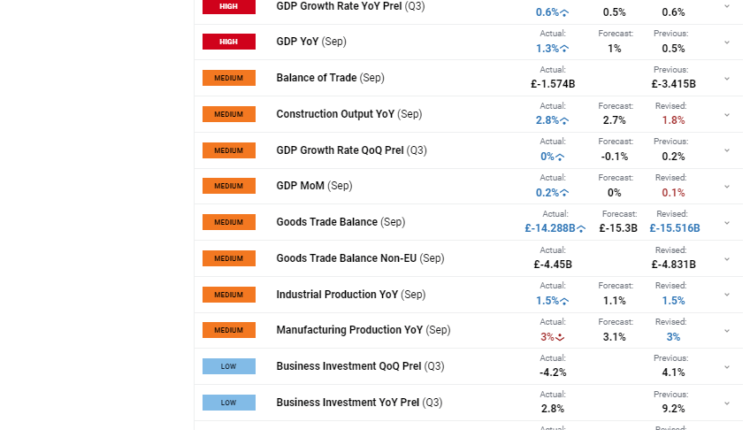Click the down arrow beside 3% actual
This screenshot has width=750, height=430.
tap(560, 337)
